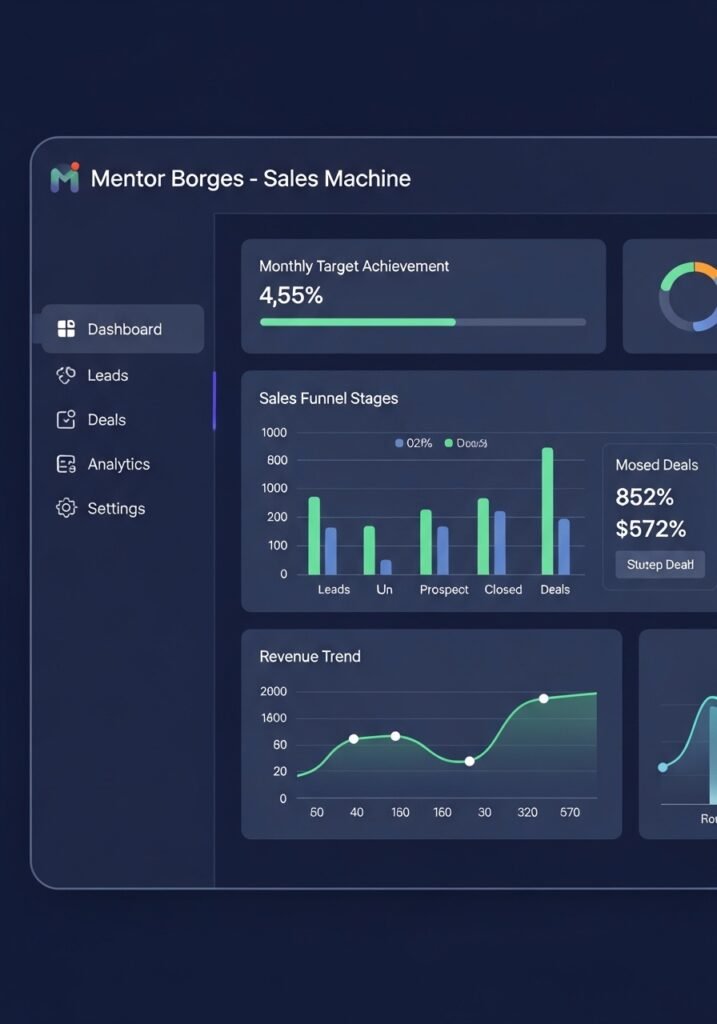The height and width of the screenshot is (1024, 717).
Task: Toggle the green legend series marker
Action: [449, 443]
